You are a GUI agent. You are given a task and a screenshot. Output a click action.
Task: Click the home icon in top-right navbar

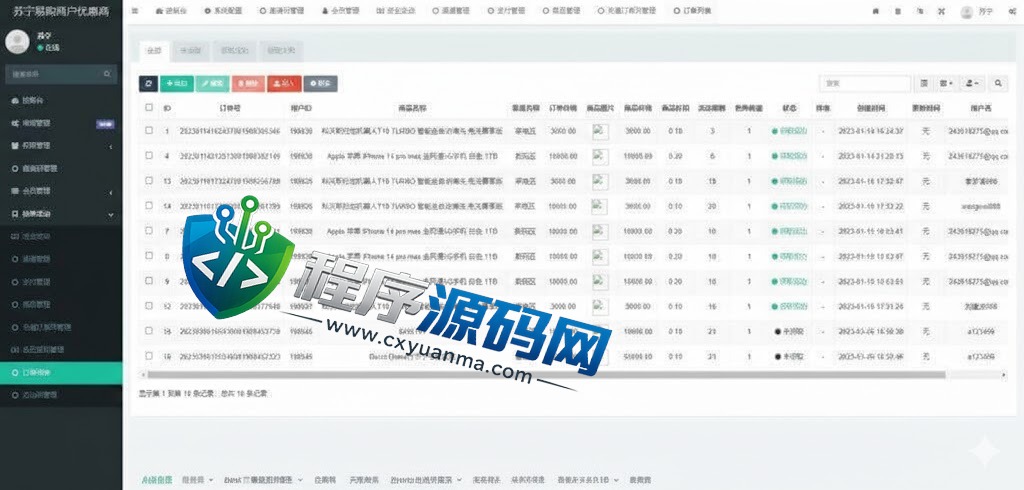click(x=876, y=11)
